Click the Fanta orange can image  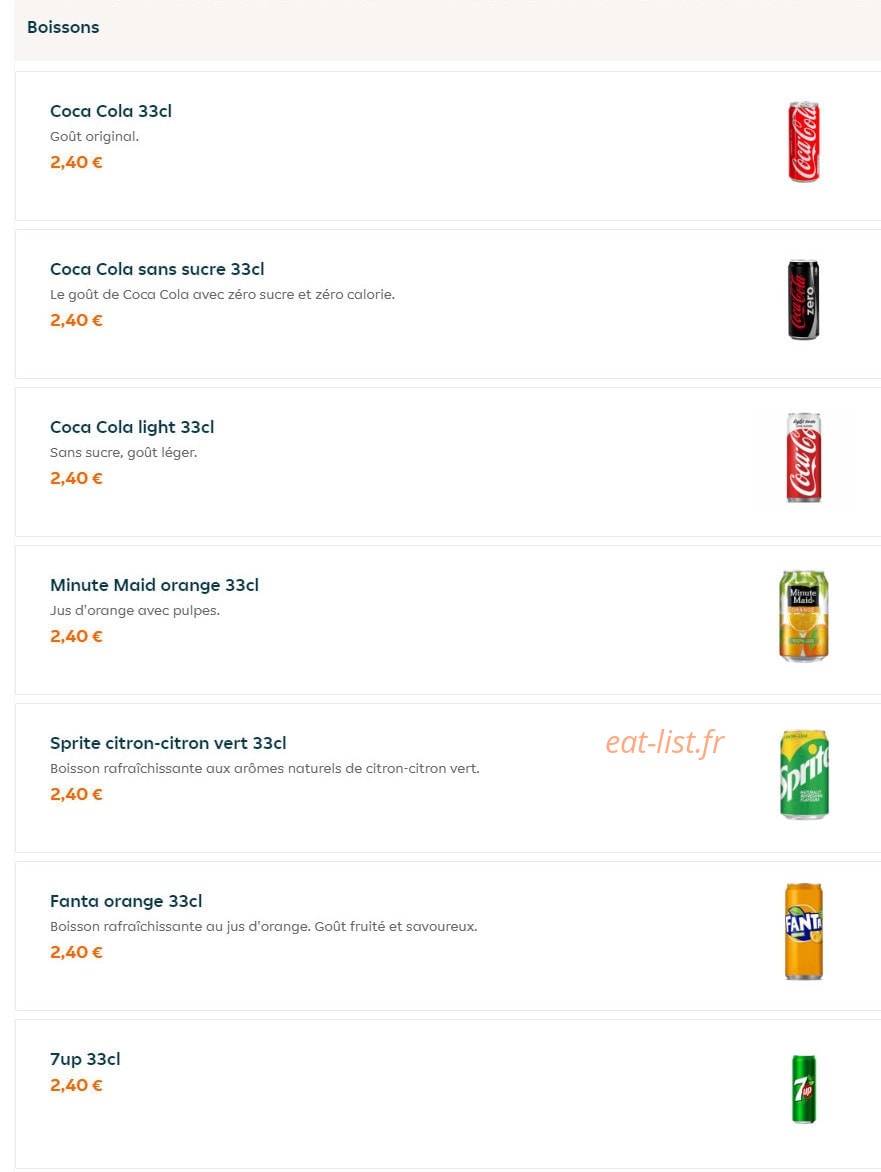(803, 931)
